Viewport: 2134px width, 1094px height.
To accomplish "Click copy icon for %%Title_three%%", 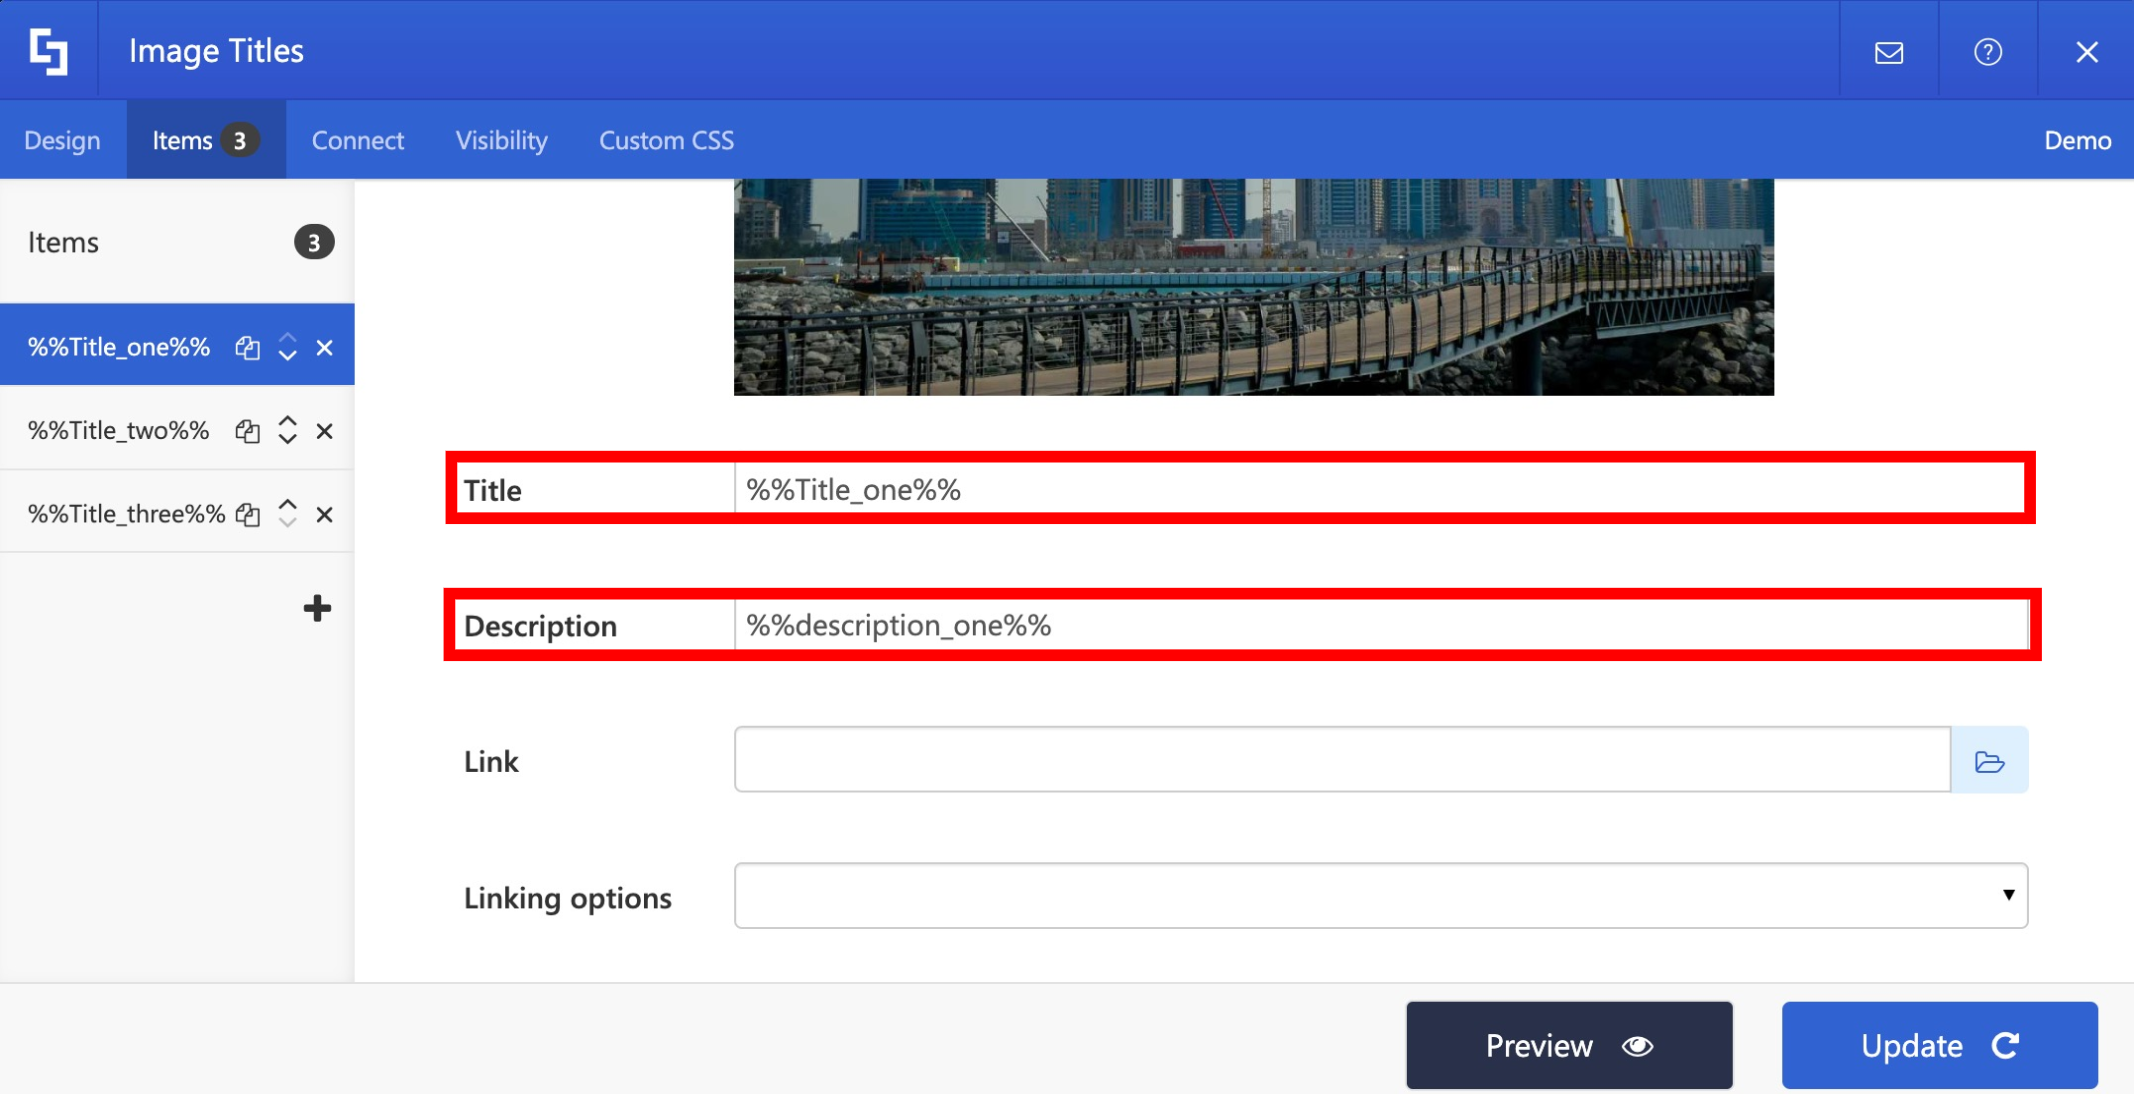I will pyautogui.click(x=247, y=514).
